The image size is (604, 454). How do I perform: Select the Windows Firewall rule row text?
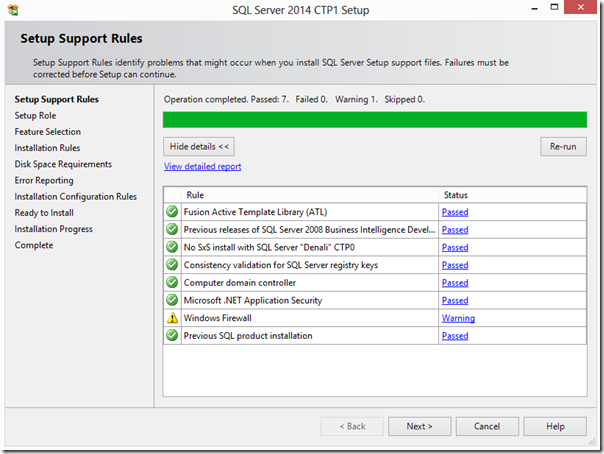pos(218,318)
